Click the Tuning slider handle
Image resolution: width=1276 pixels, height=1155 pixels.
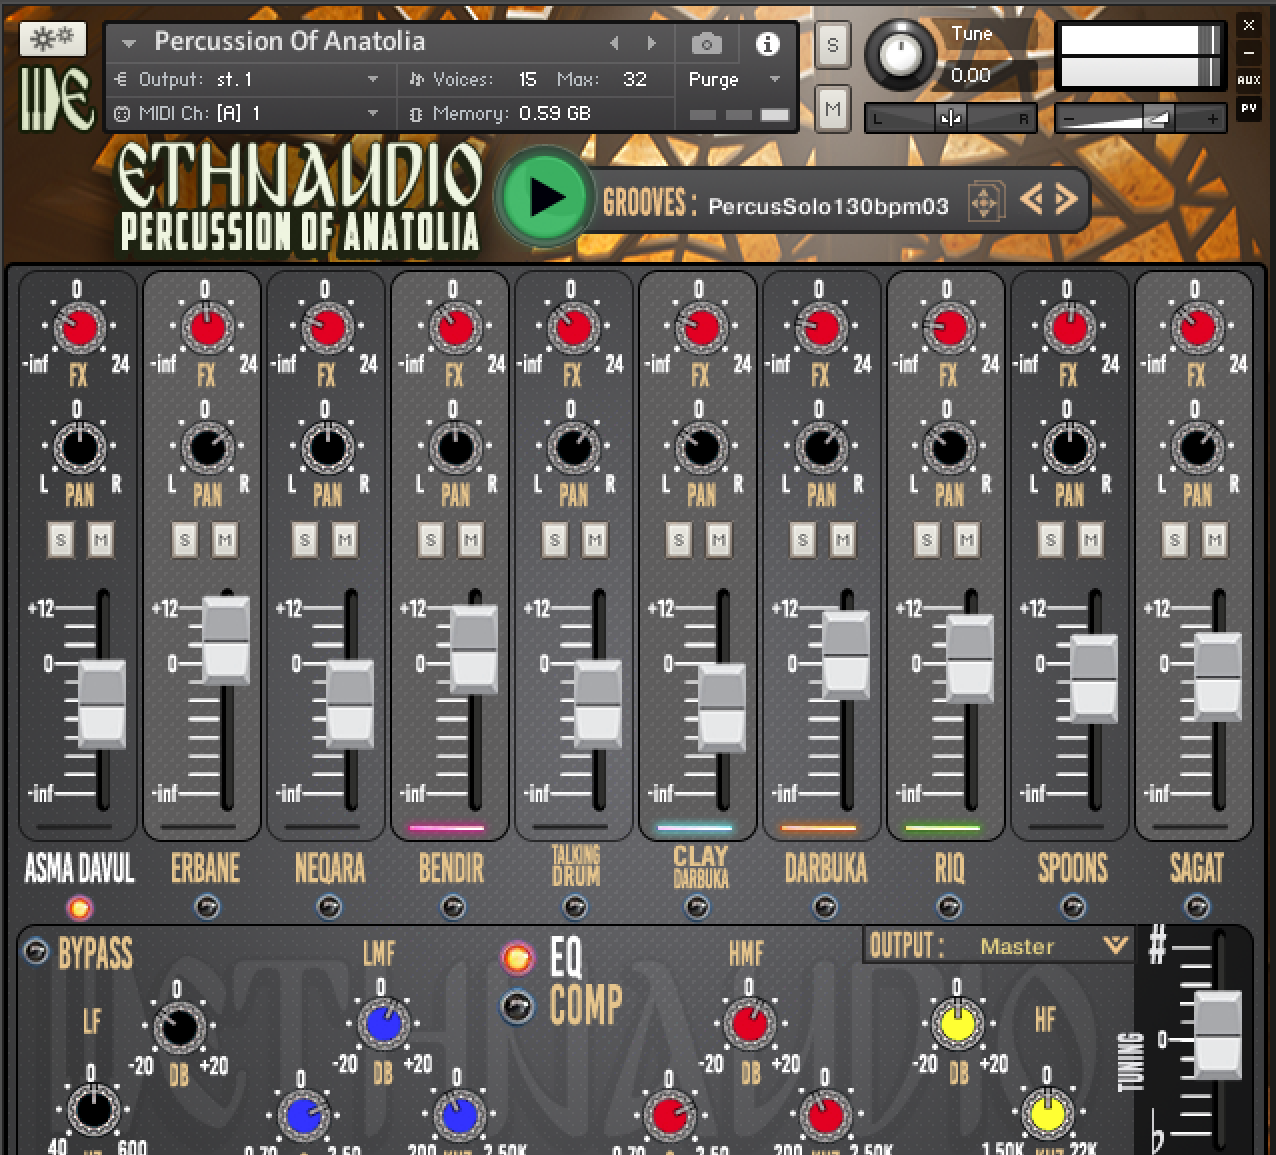(x=1218, y=1035)
